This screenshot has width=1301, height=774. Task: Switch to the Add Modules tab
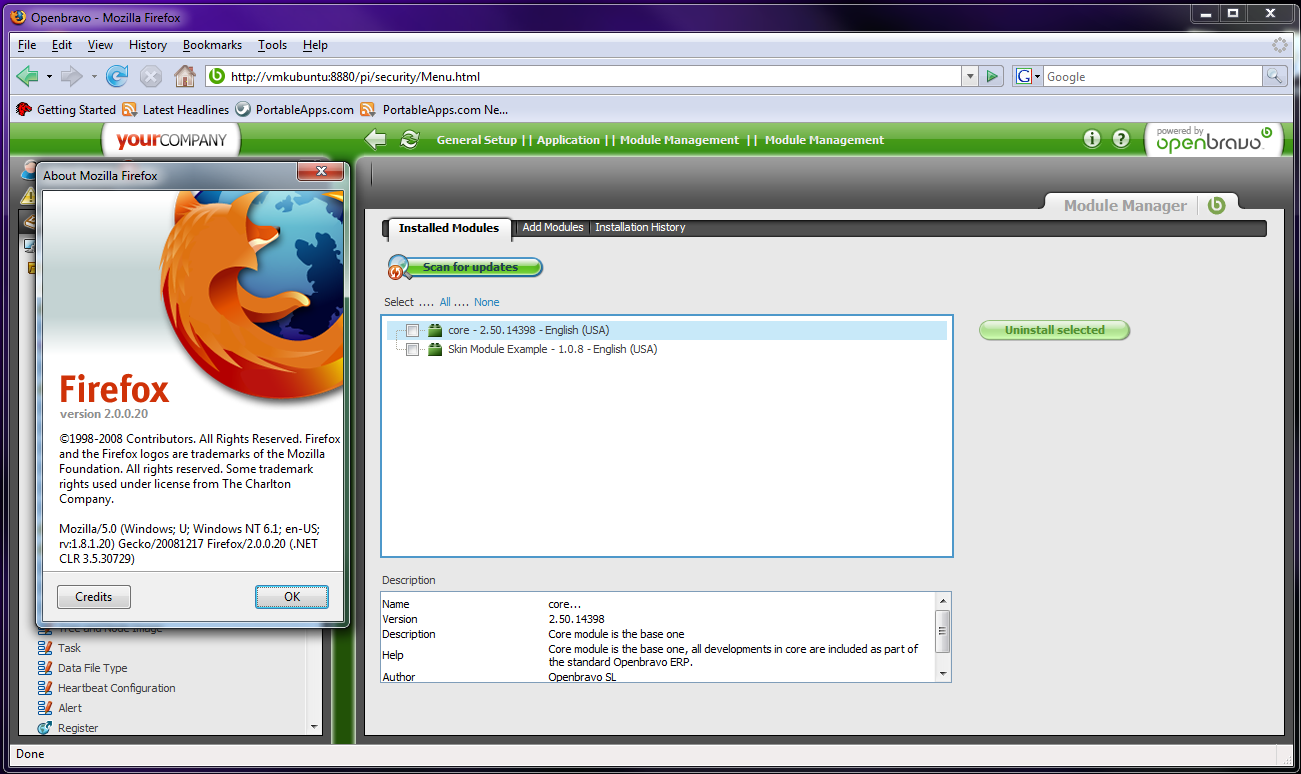pyautogui.click(x=553, y=228)
